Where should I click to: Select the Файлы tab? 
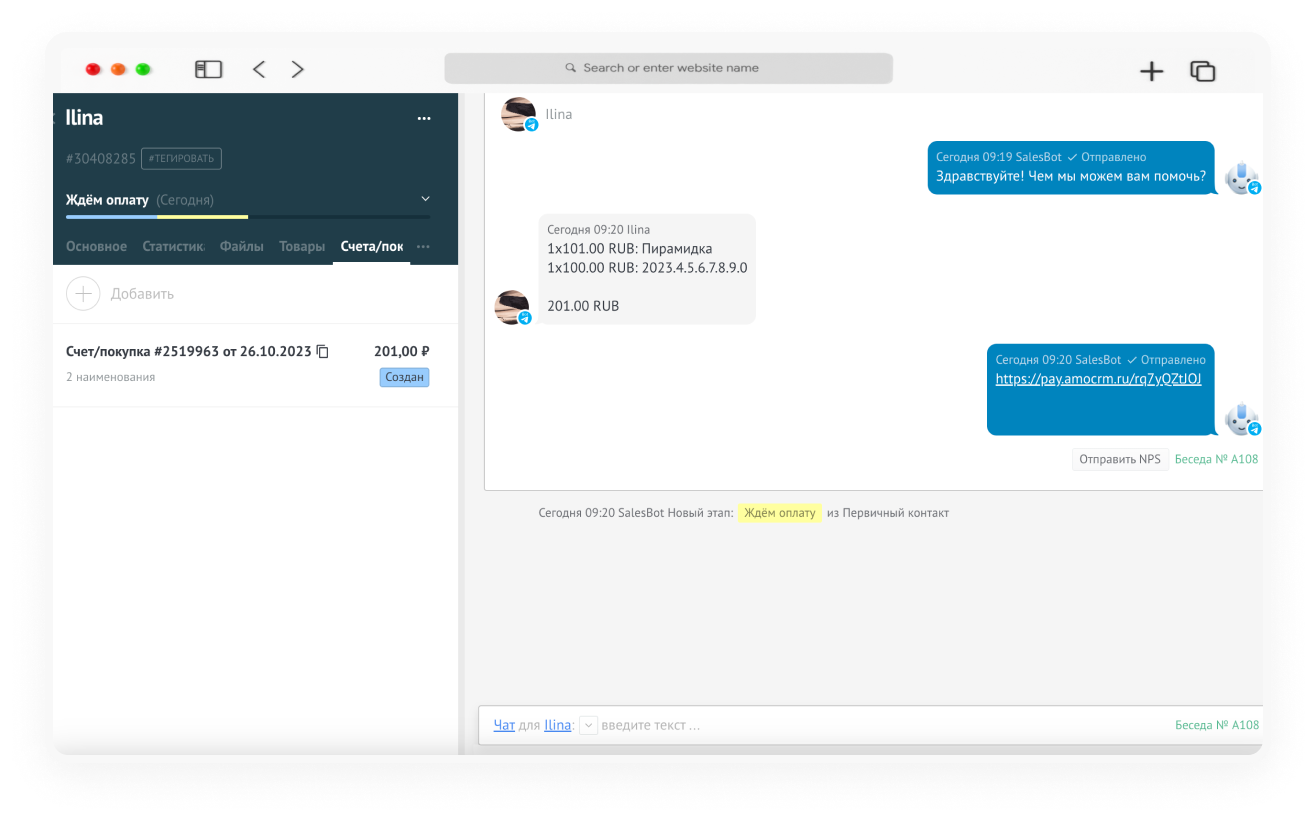pyautogui.click(x=242, y=246)
